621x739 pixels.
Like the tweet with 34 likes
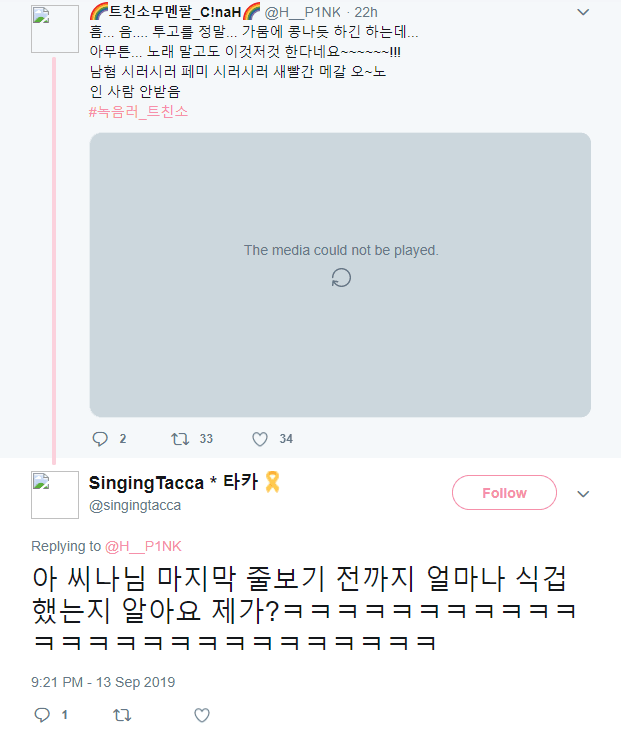(x=260, y=439)
